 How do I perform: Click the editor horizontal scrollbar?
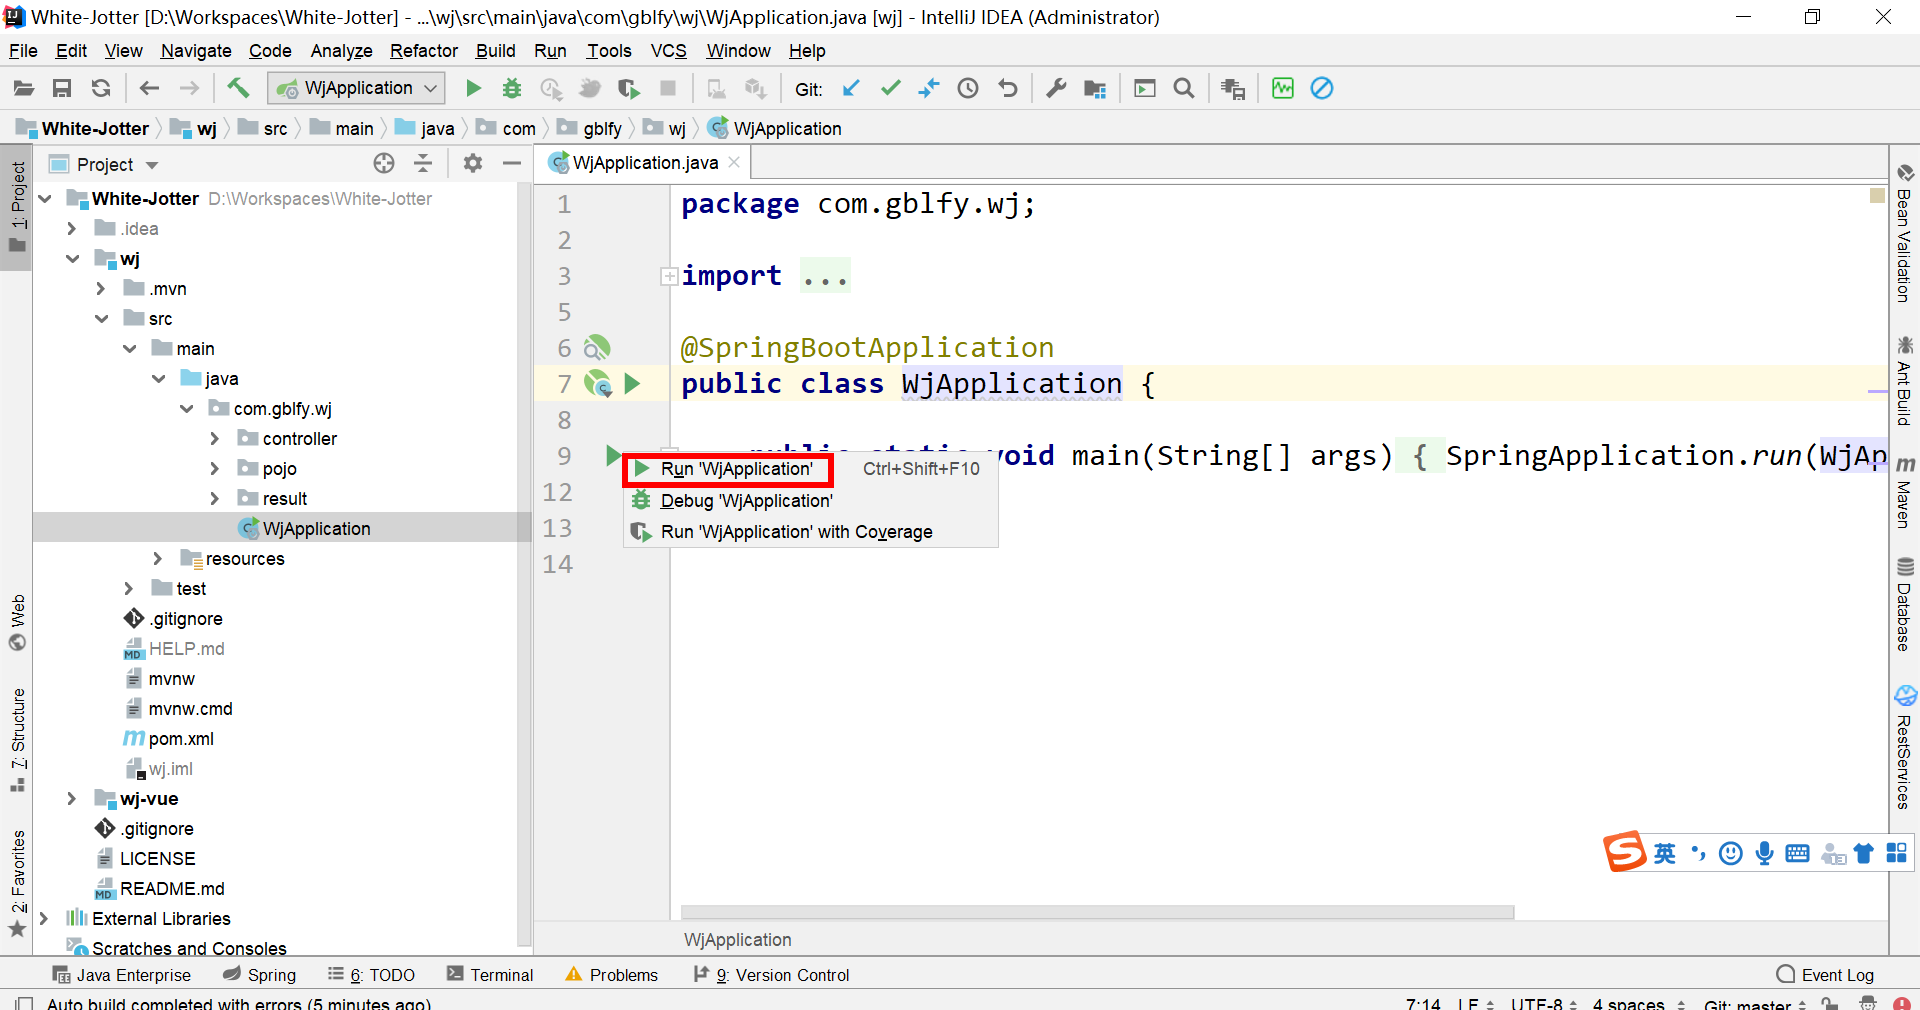pos(1097,912)
